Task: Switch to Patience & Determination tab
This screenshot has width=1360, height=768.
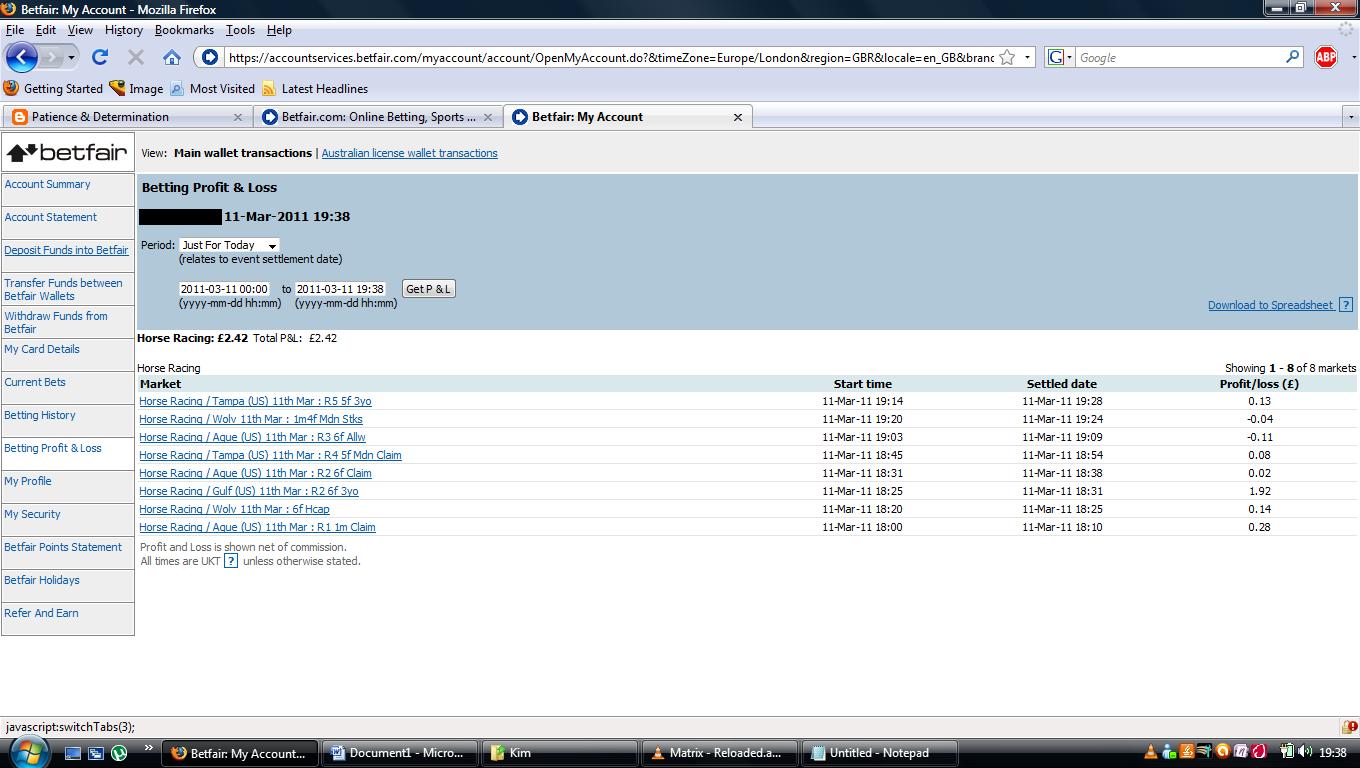Action: (x=127, y=117)
